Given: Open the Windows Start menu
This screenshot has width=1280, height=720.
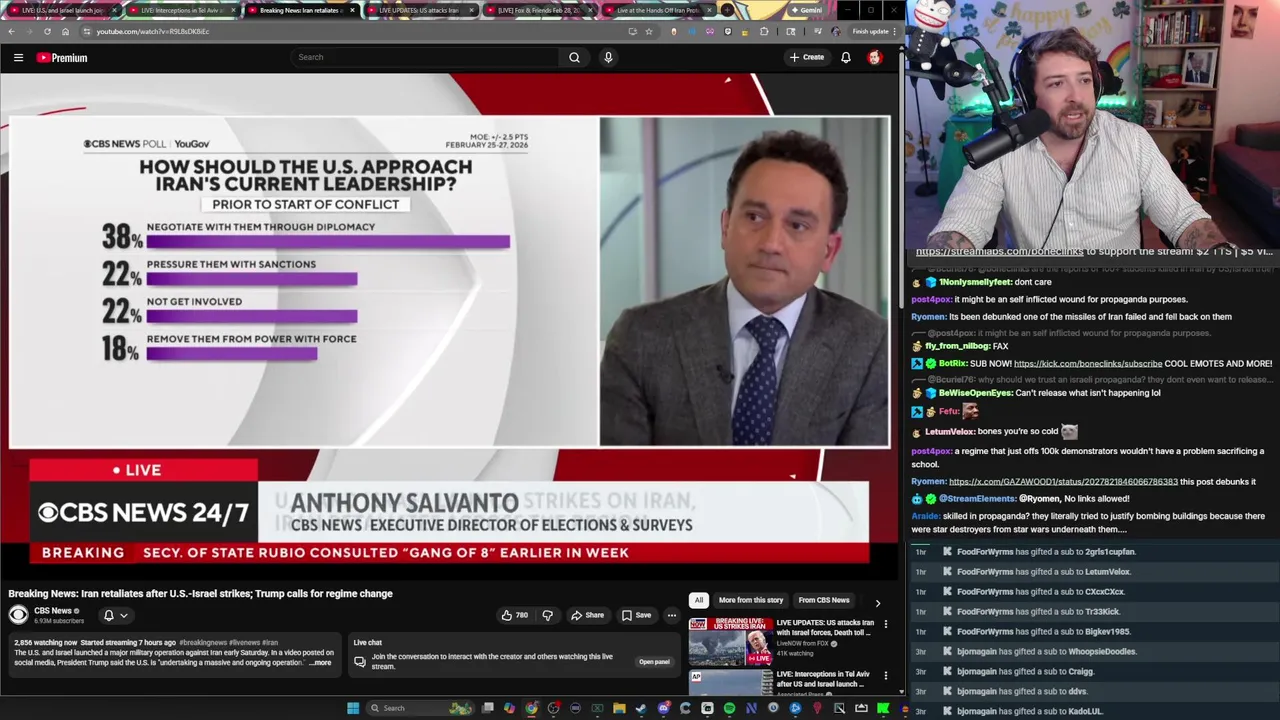Looking at the screenshot, I should (x=353, y=708).
